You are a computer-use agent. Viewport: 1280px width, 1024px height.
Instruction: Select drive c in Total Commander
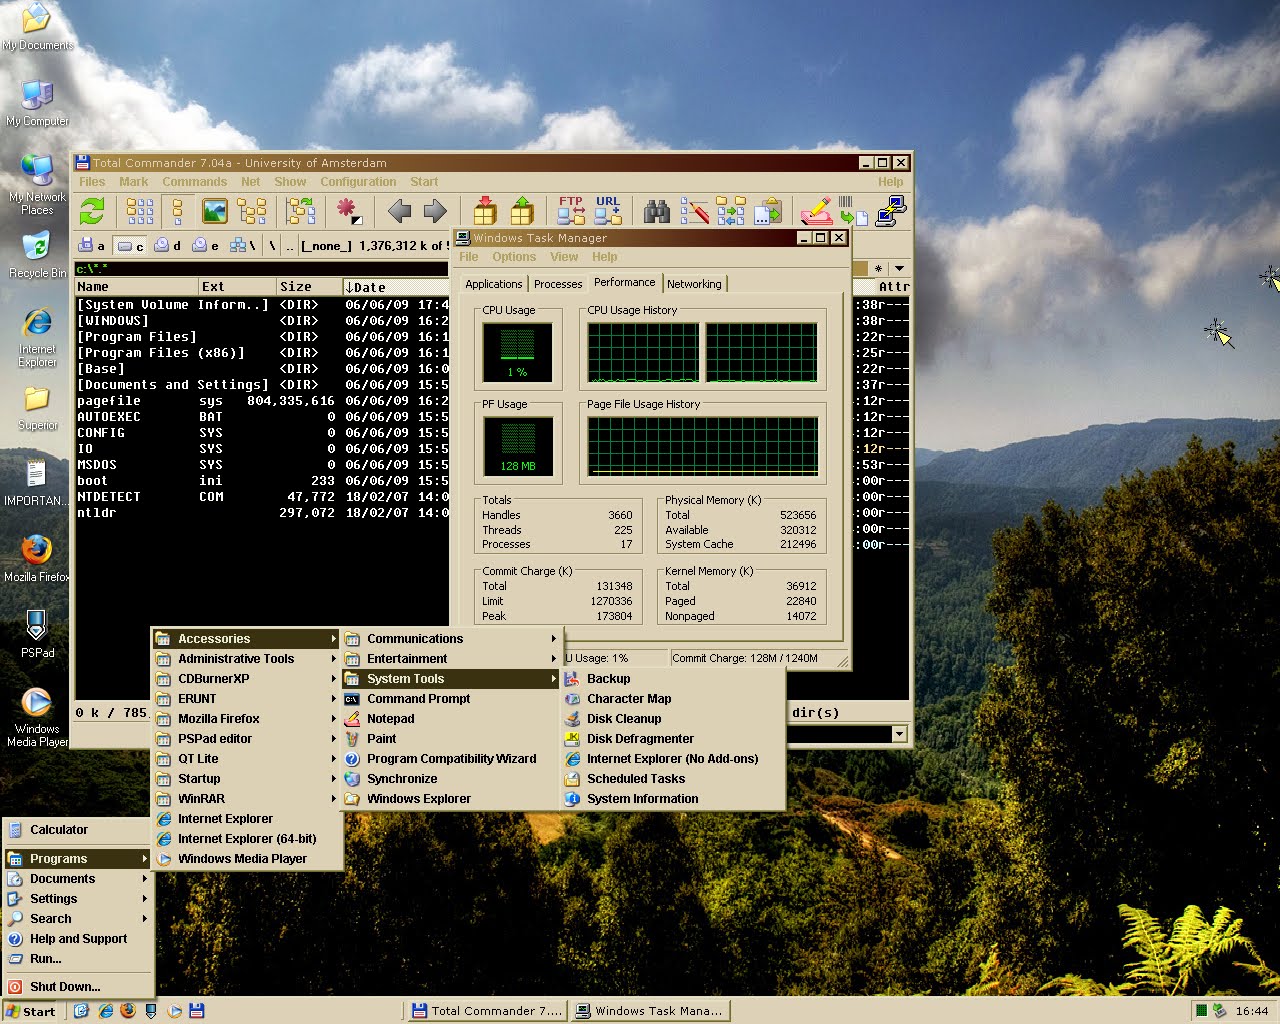pos(130,245)
